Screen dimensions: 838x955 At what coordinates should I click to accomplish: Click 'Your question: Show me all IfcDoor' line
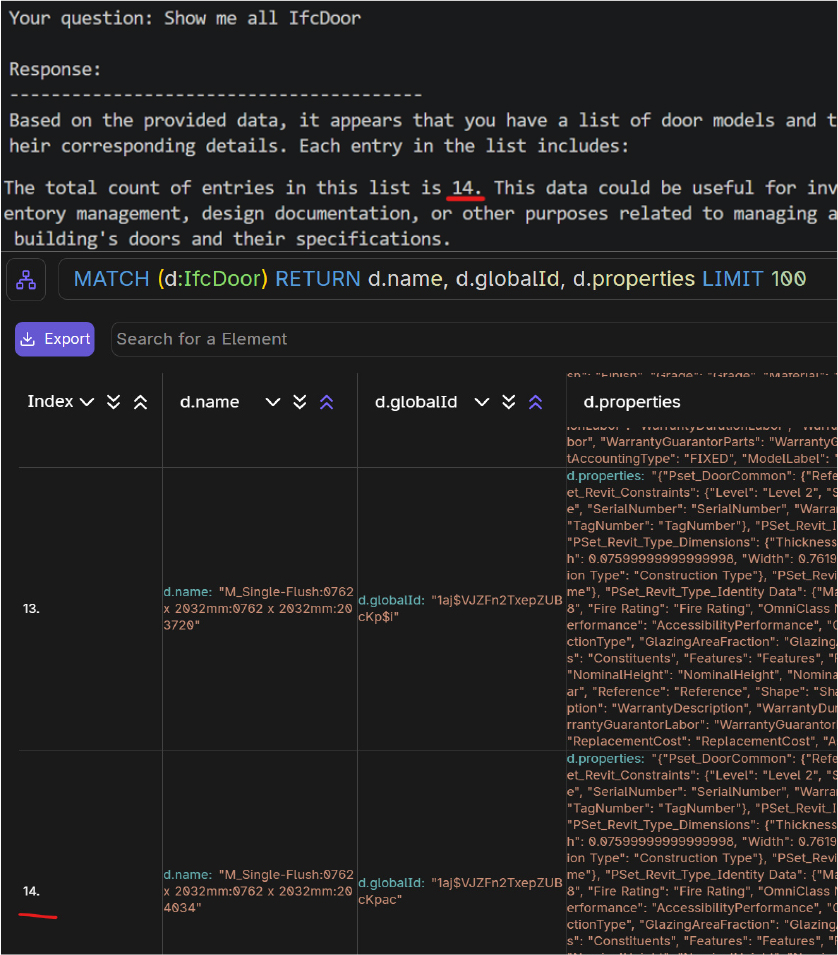click(185, 18)
